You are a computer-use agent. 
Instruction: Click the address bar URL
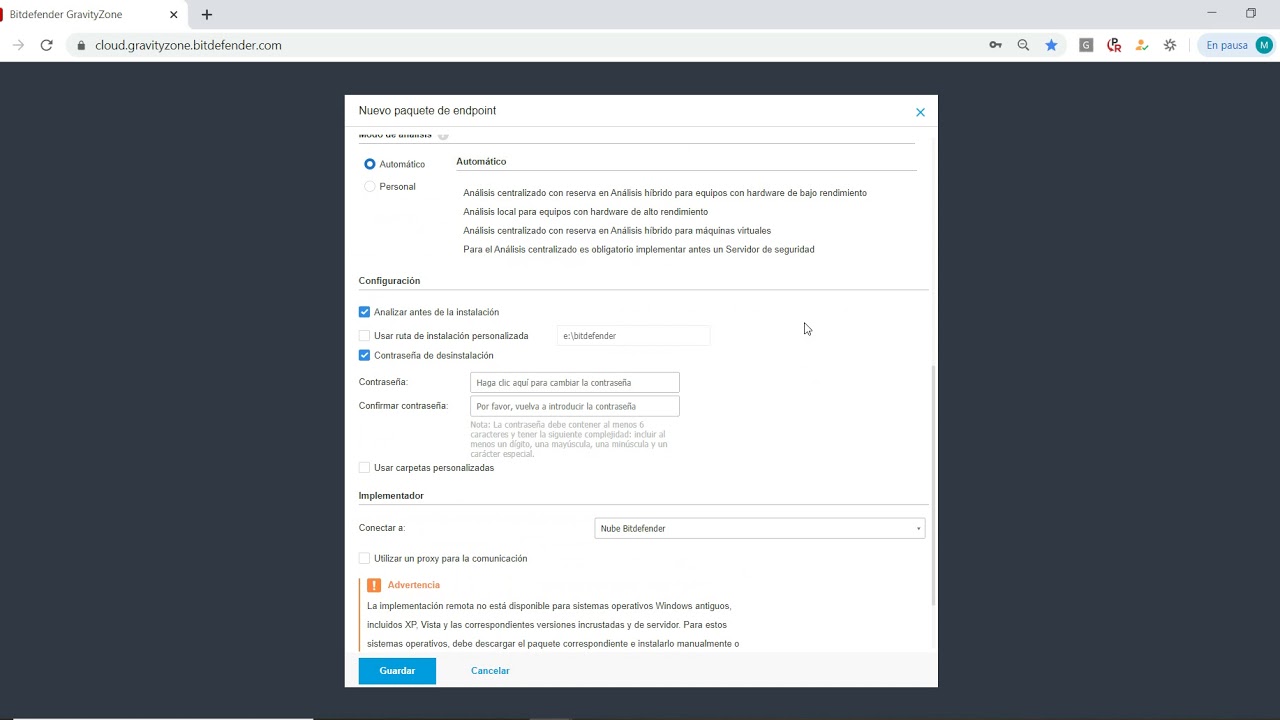(188, 45)
